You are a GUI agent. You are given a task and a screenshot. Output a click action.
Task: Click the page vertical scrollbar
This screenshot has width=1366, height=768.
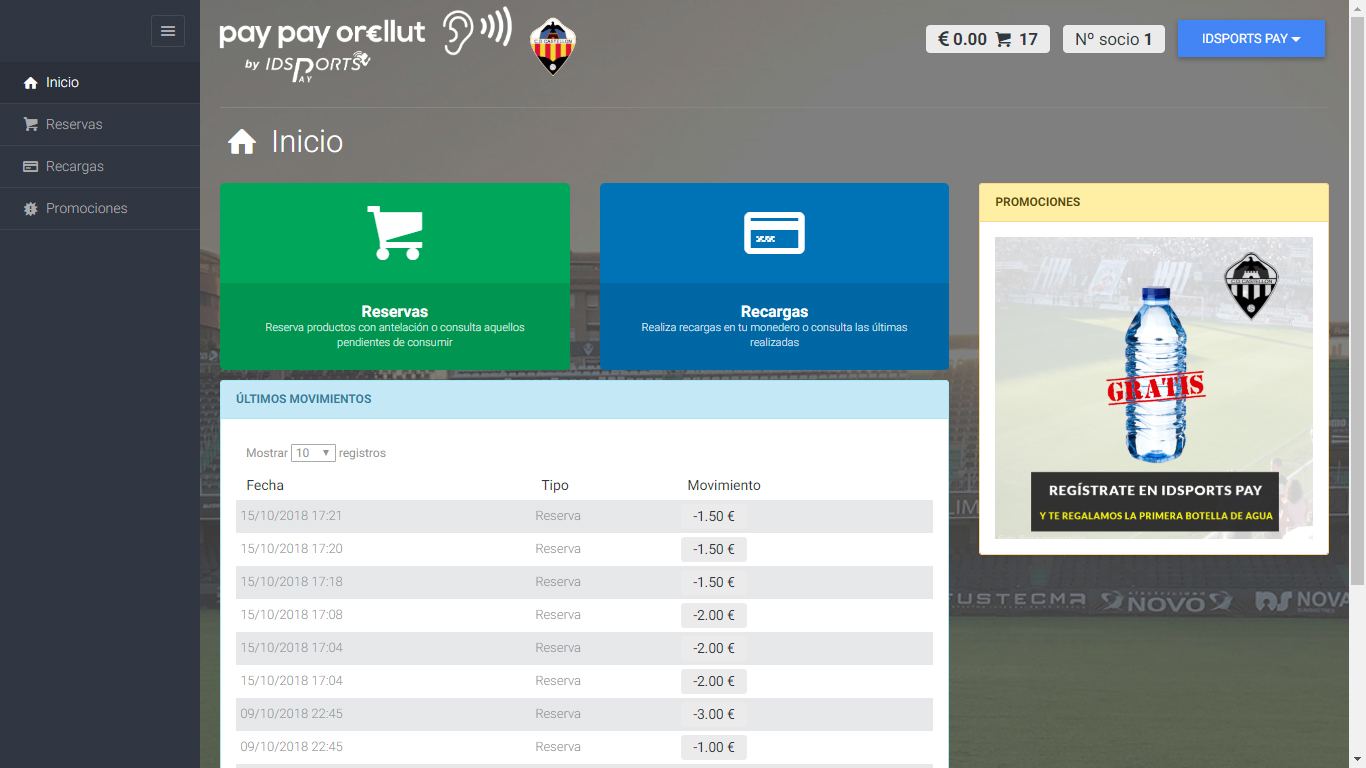1357,300
